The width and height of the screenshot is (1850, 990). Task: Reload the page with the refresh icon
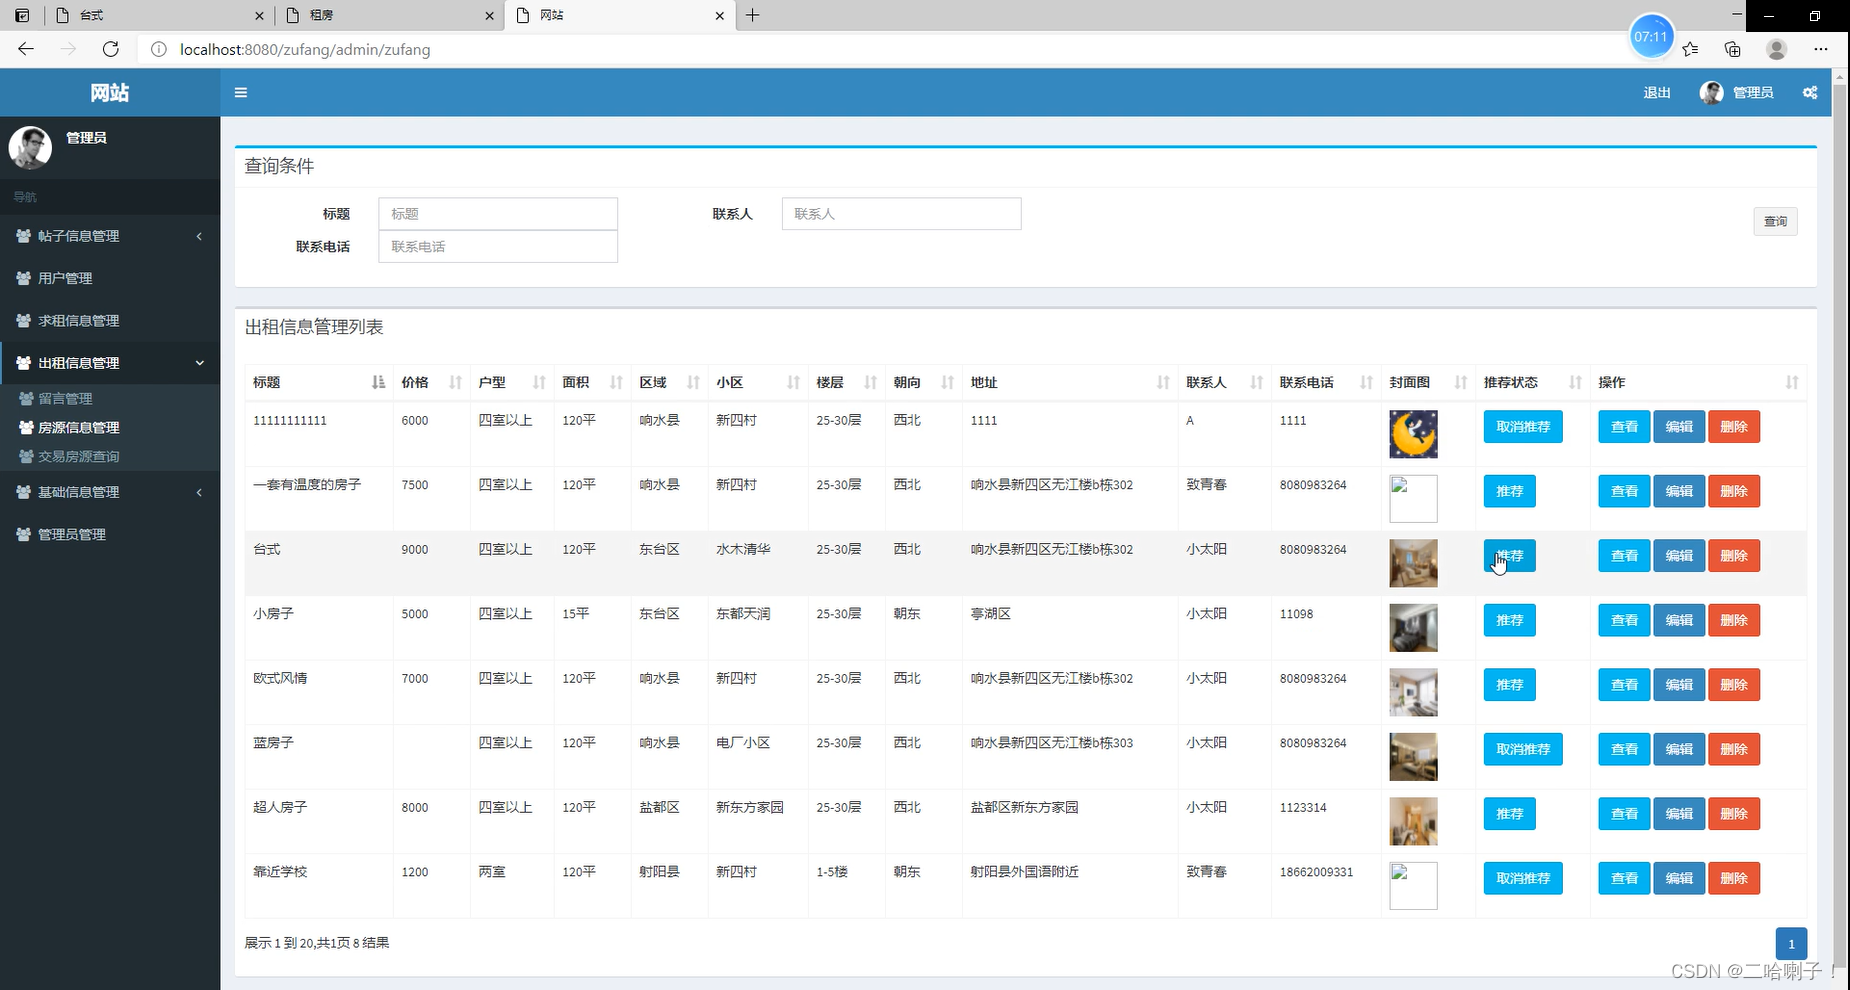tap(111, 49)
